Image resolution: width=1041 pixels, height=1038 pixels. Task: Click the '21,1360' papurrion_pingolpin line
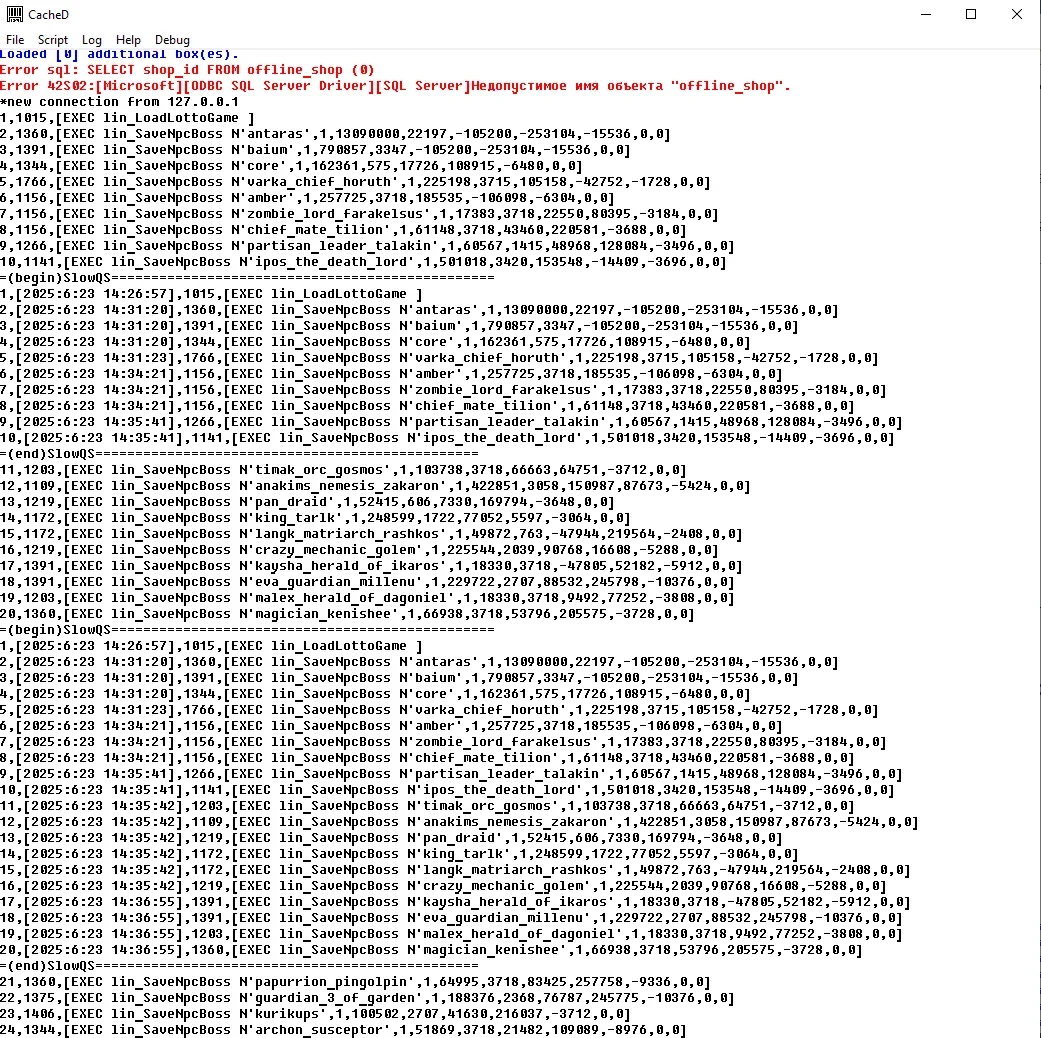(355, 982)
